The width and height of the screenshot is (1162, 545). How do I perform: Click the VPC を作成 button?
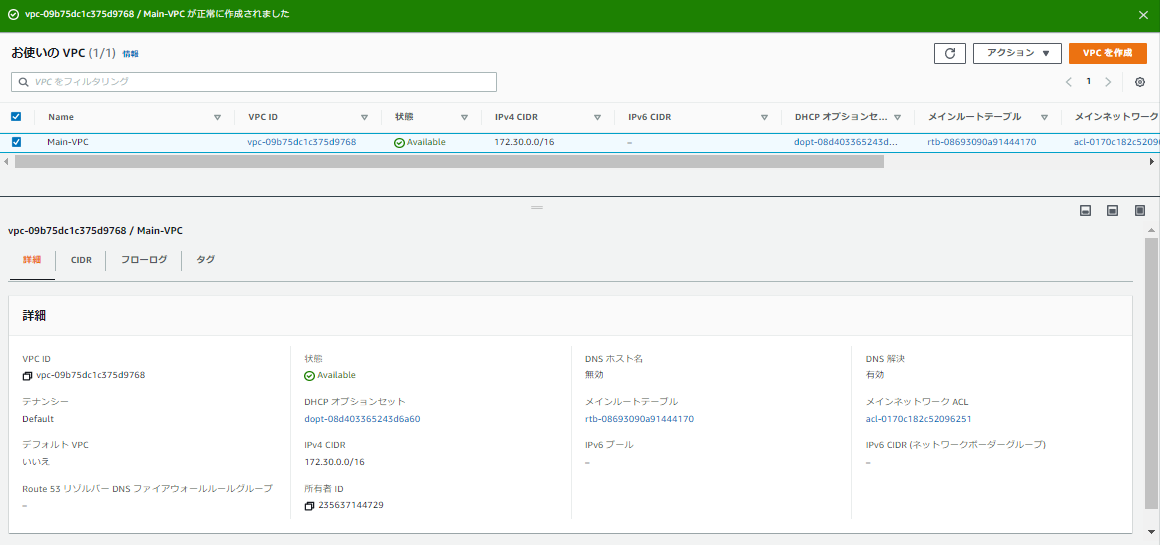(x=1107, y=53)
